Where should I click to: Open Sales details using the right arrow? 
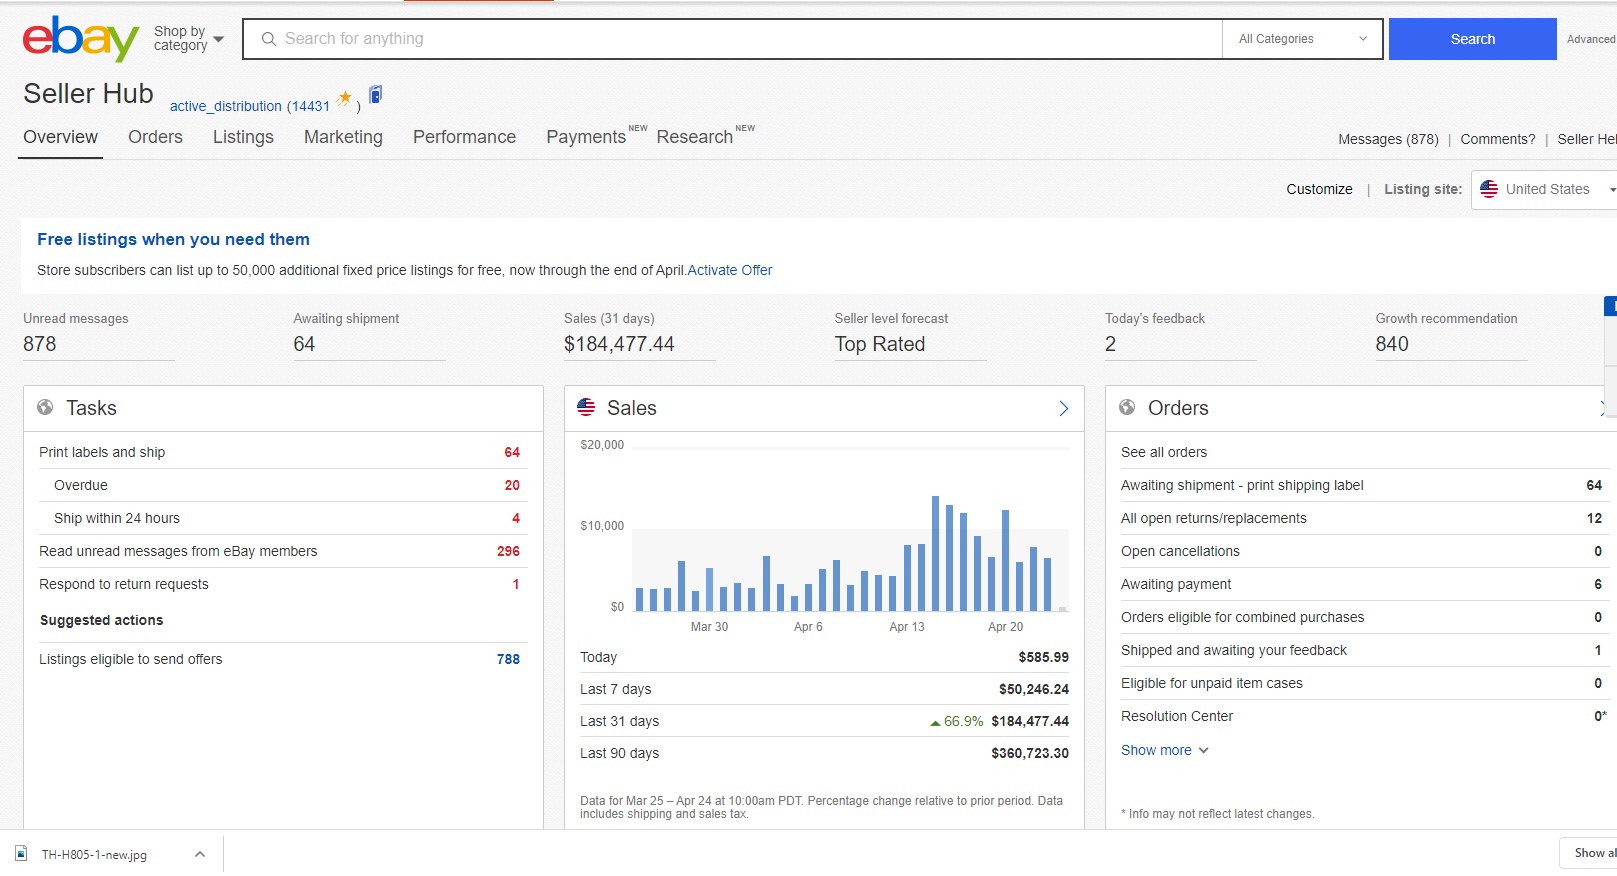point(1063,408)
